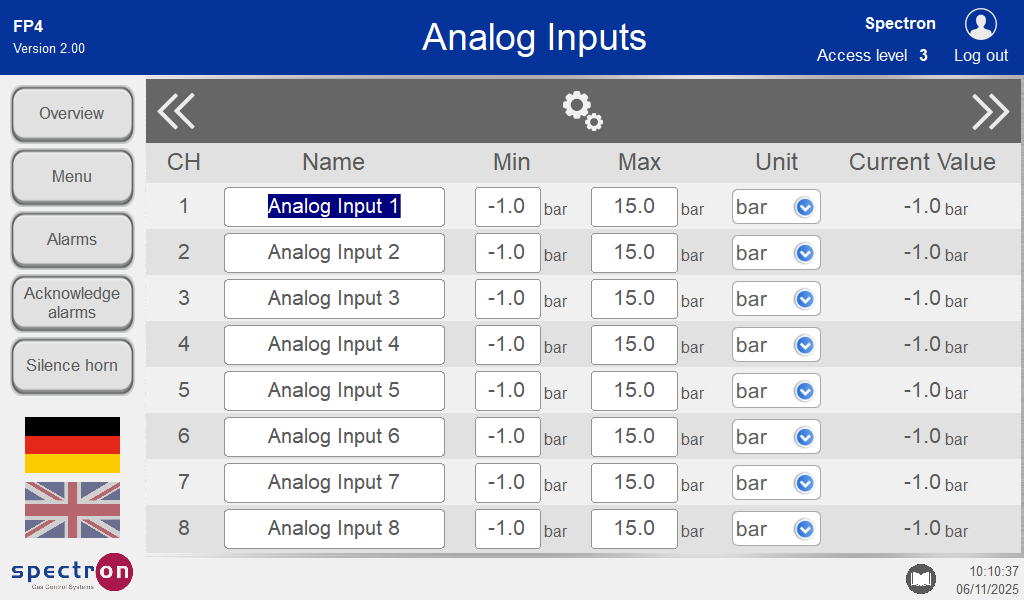This screenshot has width=1024, height=600.
Task: Expand the unit dropdown for channel 4
Action: 776,345
